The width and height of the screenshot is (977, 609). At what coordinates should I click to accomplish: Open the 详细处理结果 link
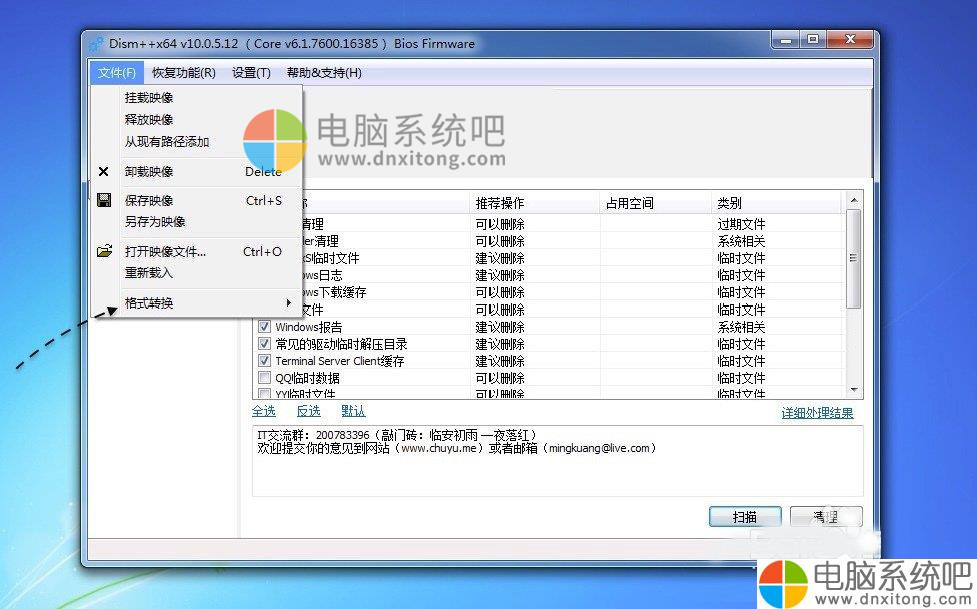(x=817, y=413)
